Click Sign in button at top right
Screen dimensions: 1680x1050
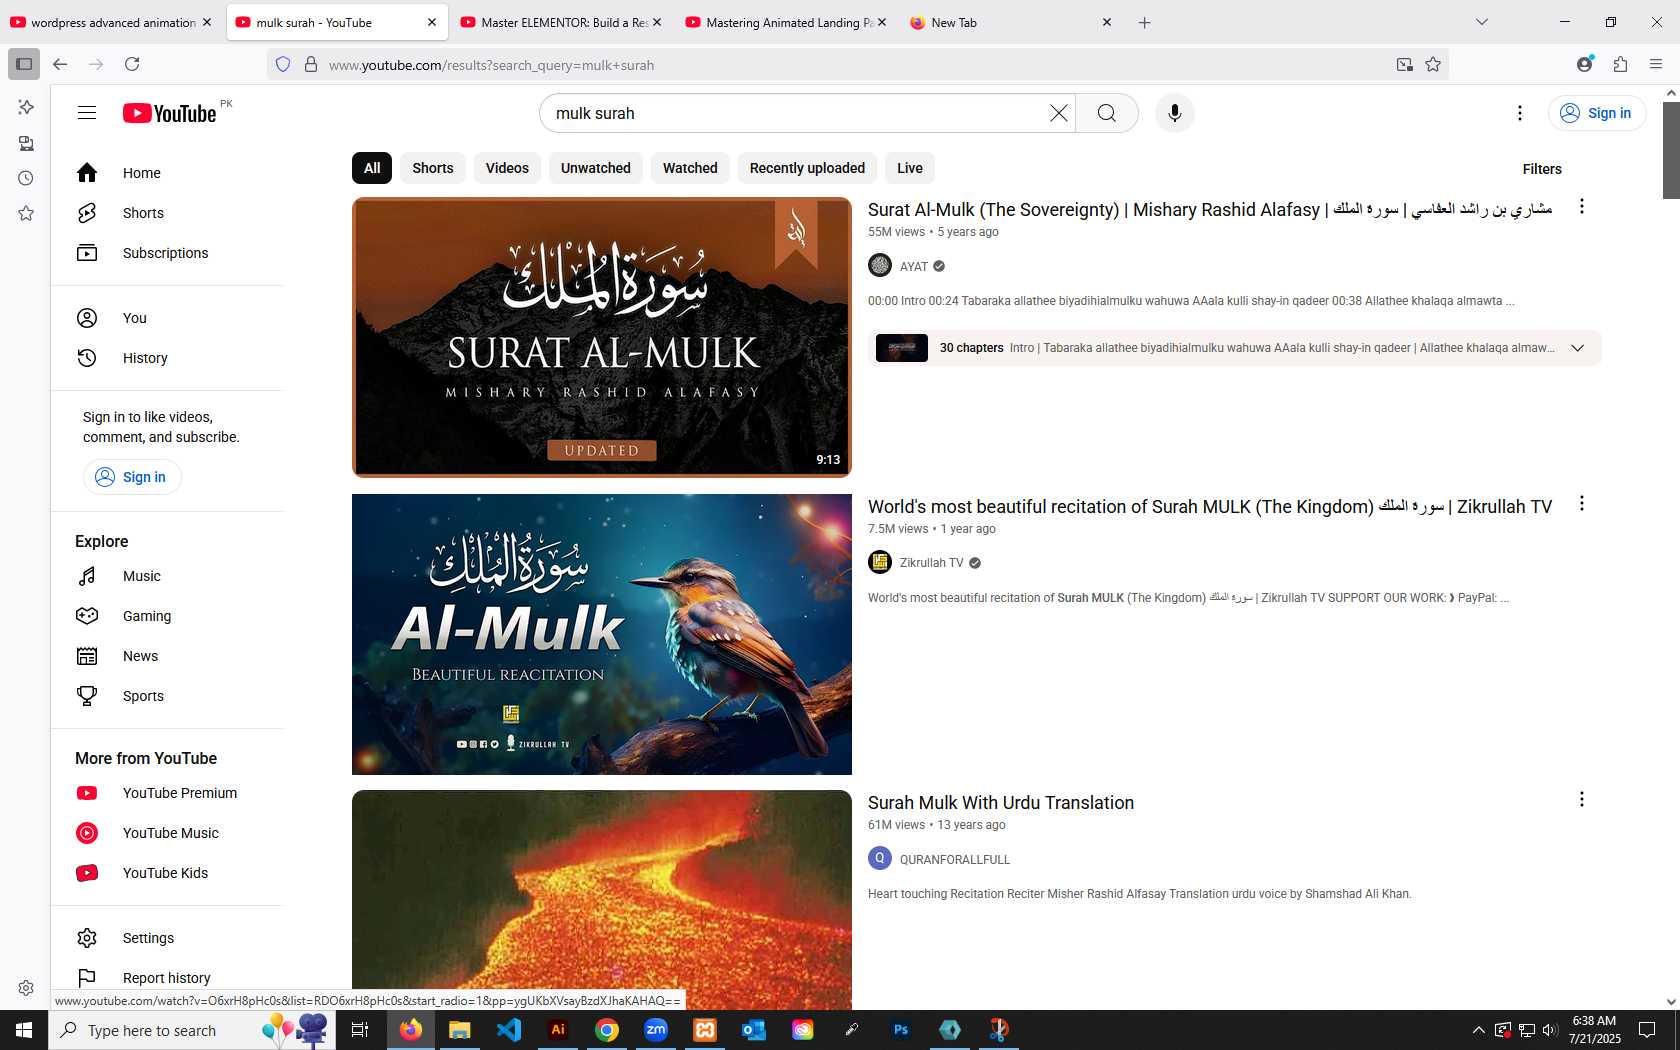pyautogui.click(x=1596, y=113)
